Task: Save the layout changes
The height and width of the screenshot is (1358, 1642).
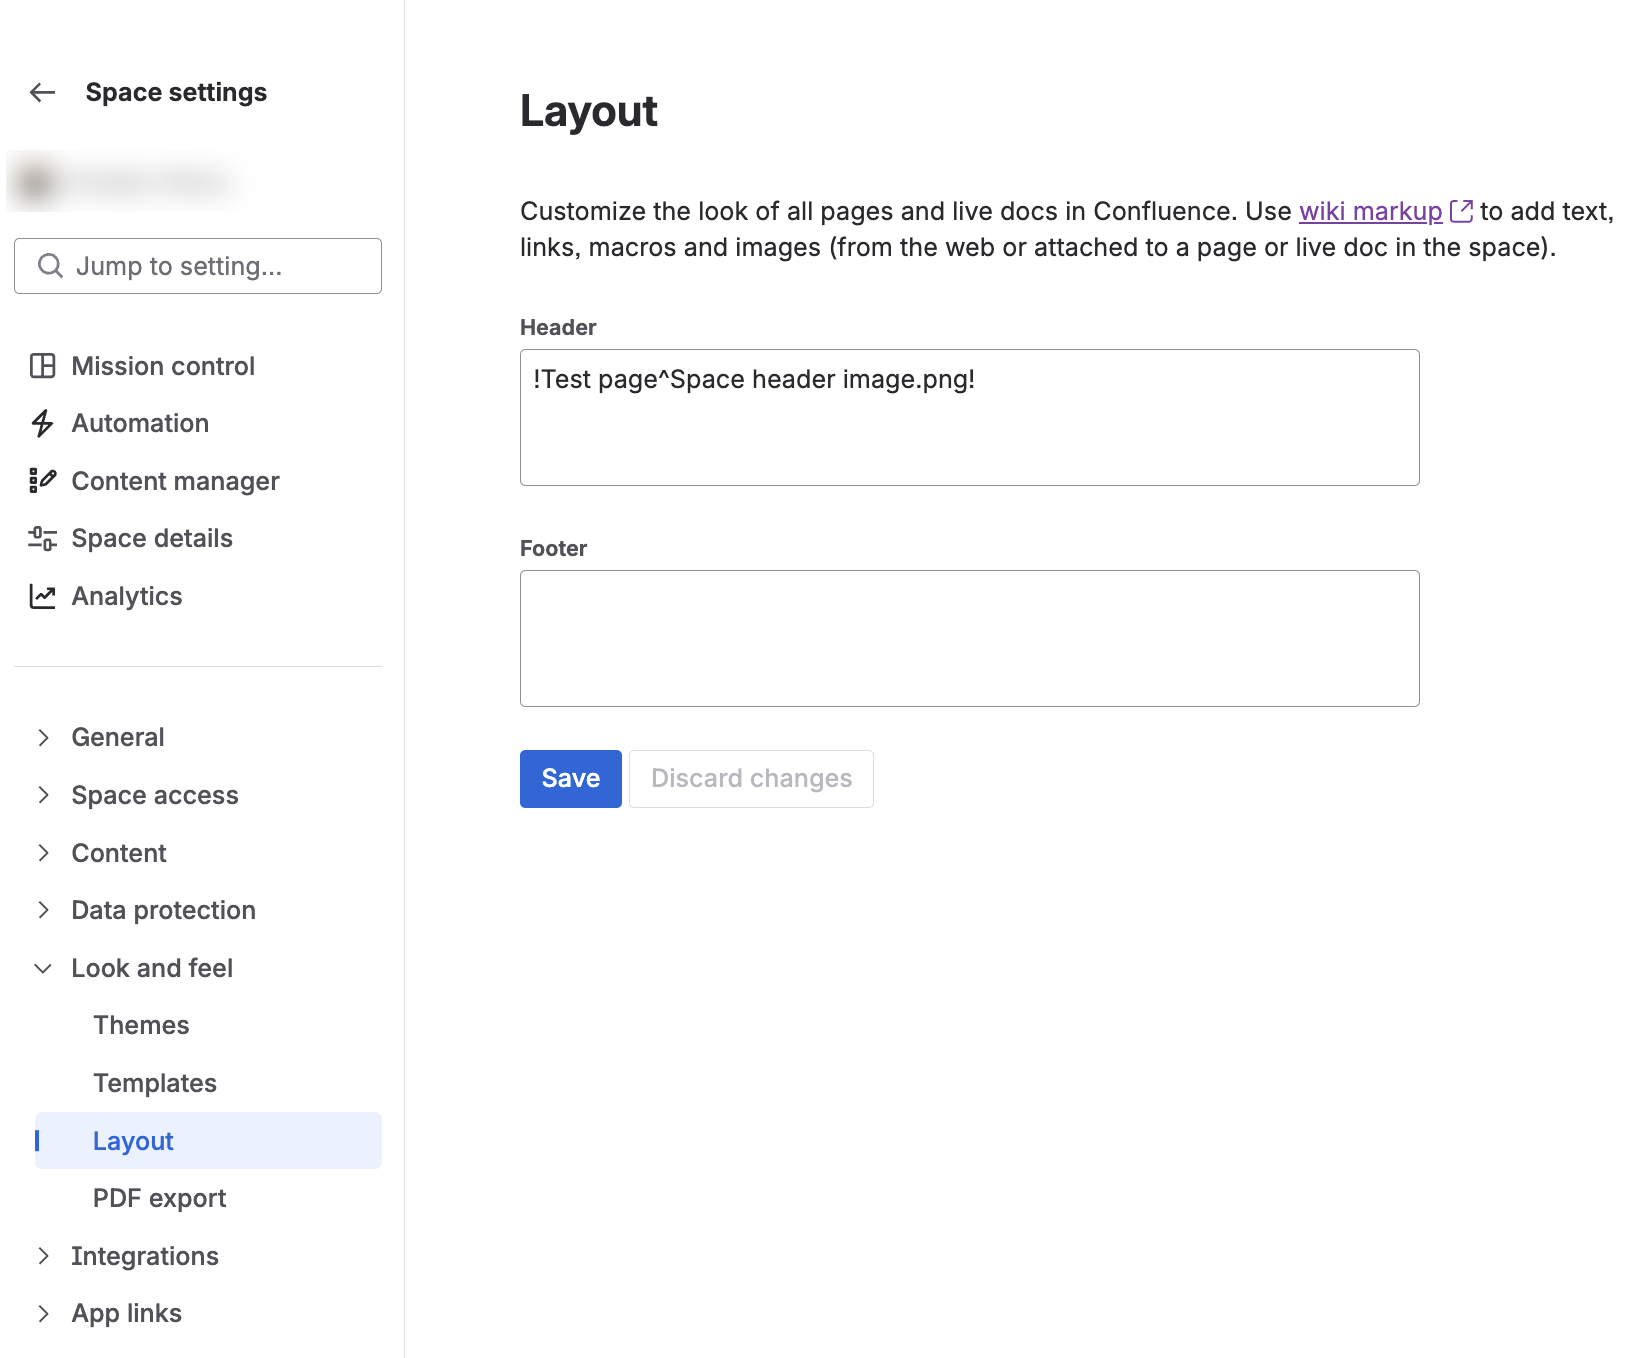Action: click(570, 779)
